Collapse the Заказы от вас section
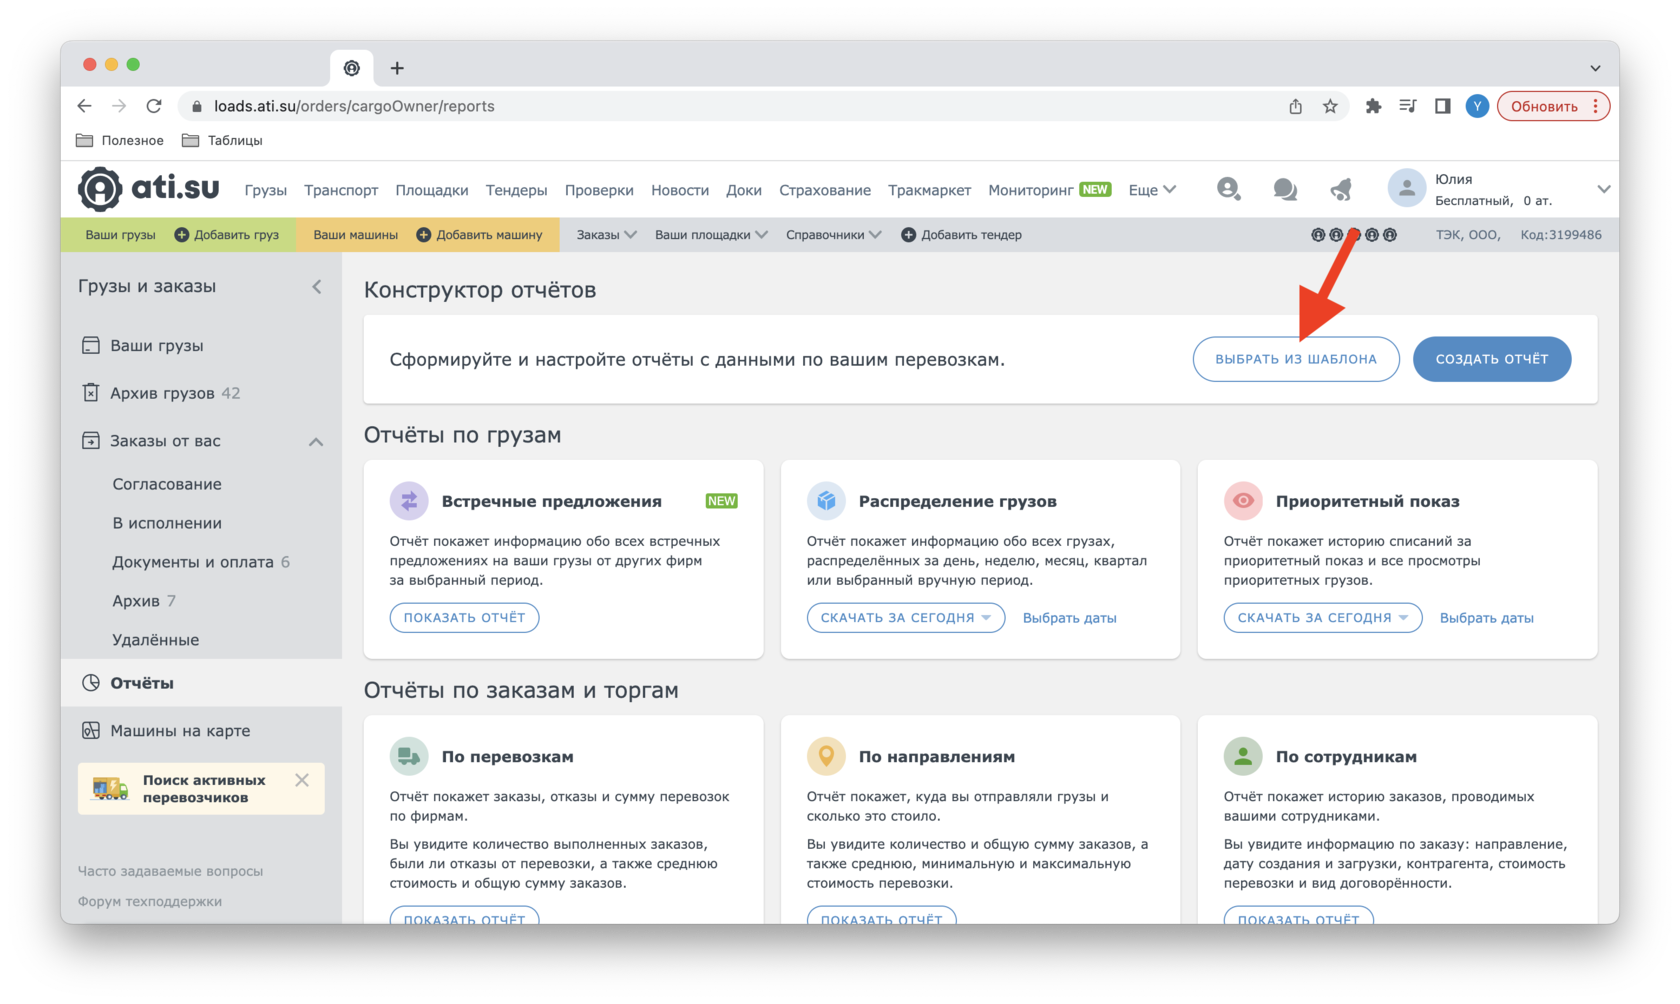This screenshot has width=1680, height=1004. (x=316, y=441)
